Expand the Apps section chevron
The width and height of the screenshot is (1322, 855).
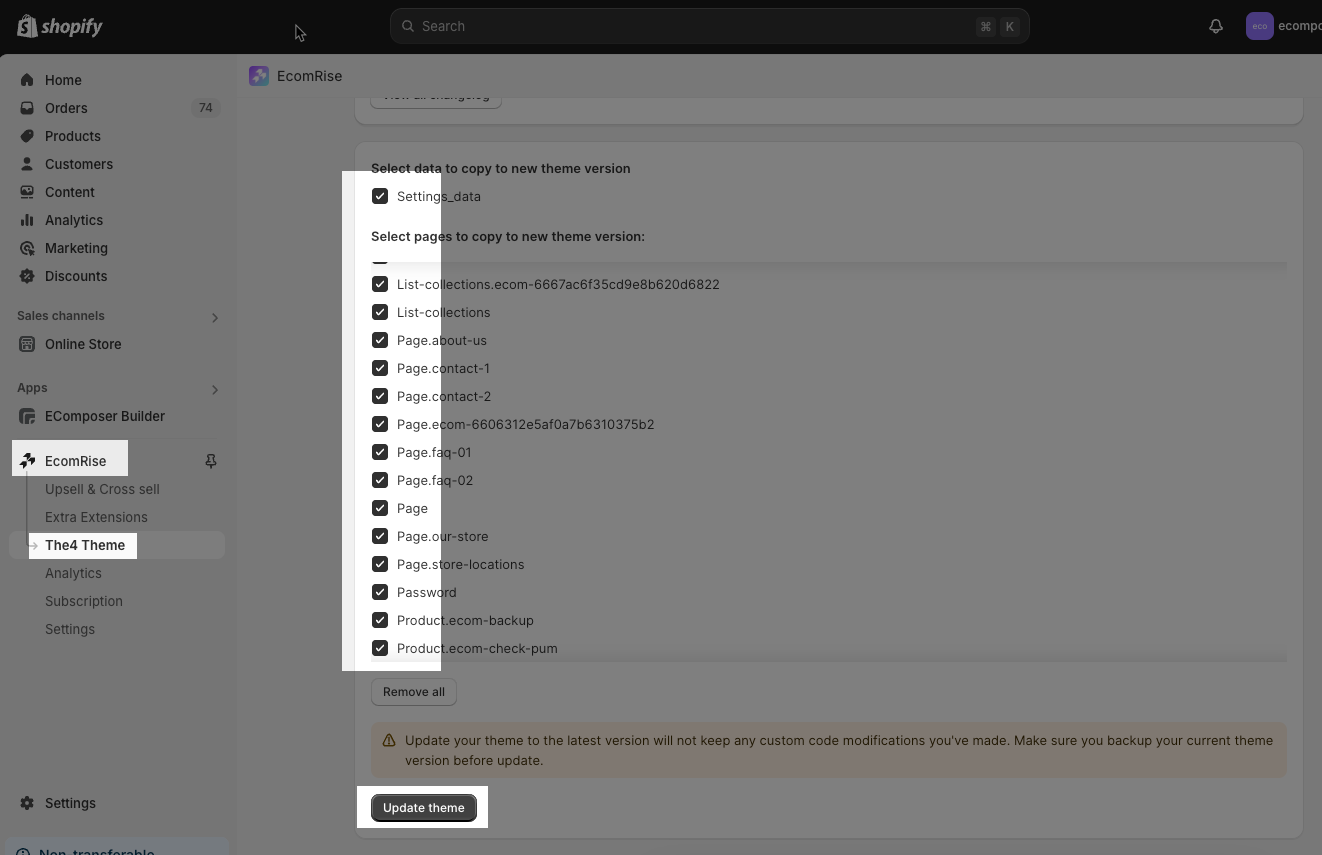[x=214, y=390]
